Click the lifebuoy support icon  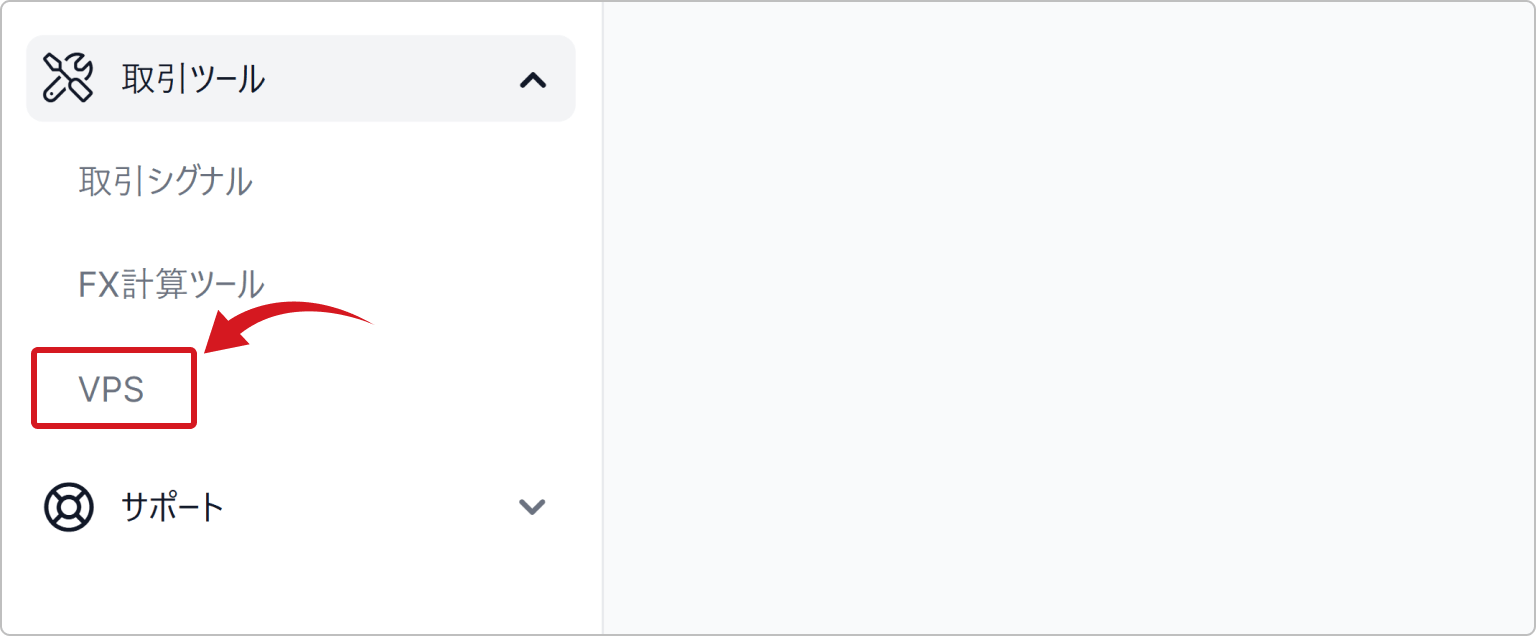68,507
